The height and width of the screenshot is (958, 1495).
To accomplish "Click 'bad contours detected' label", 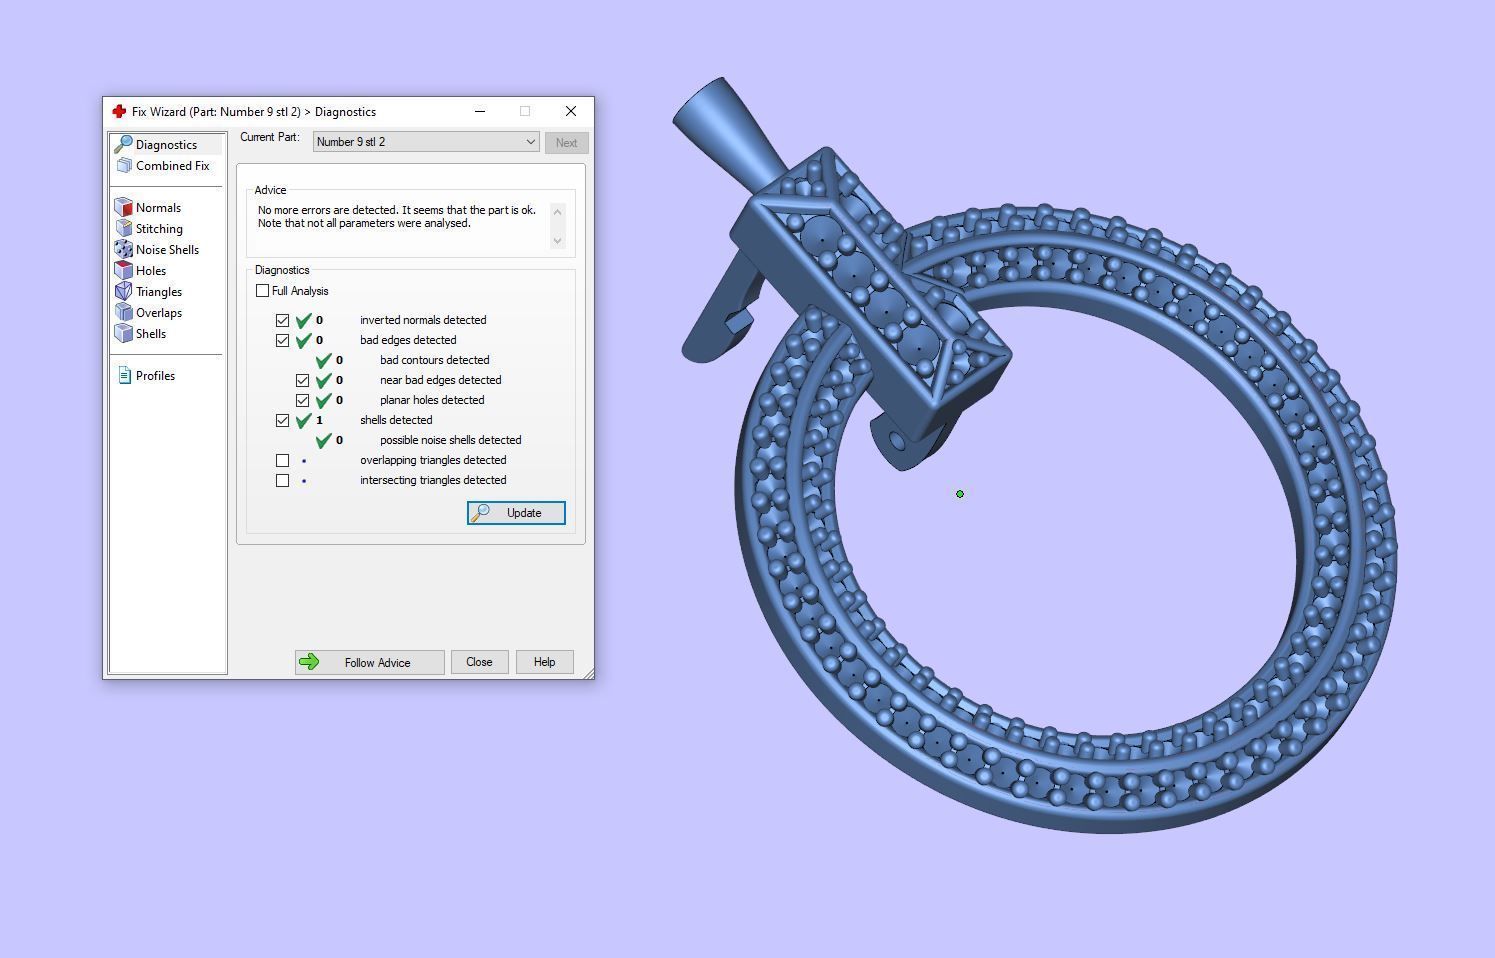I will coord(435,360).
